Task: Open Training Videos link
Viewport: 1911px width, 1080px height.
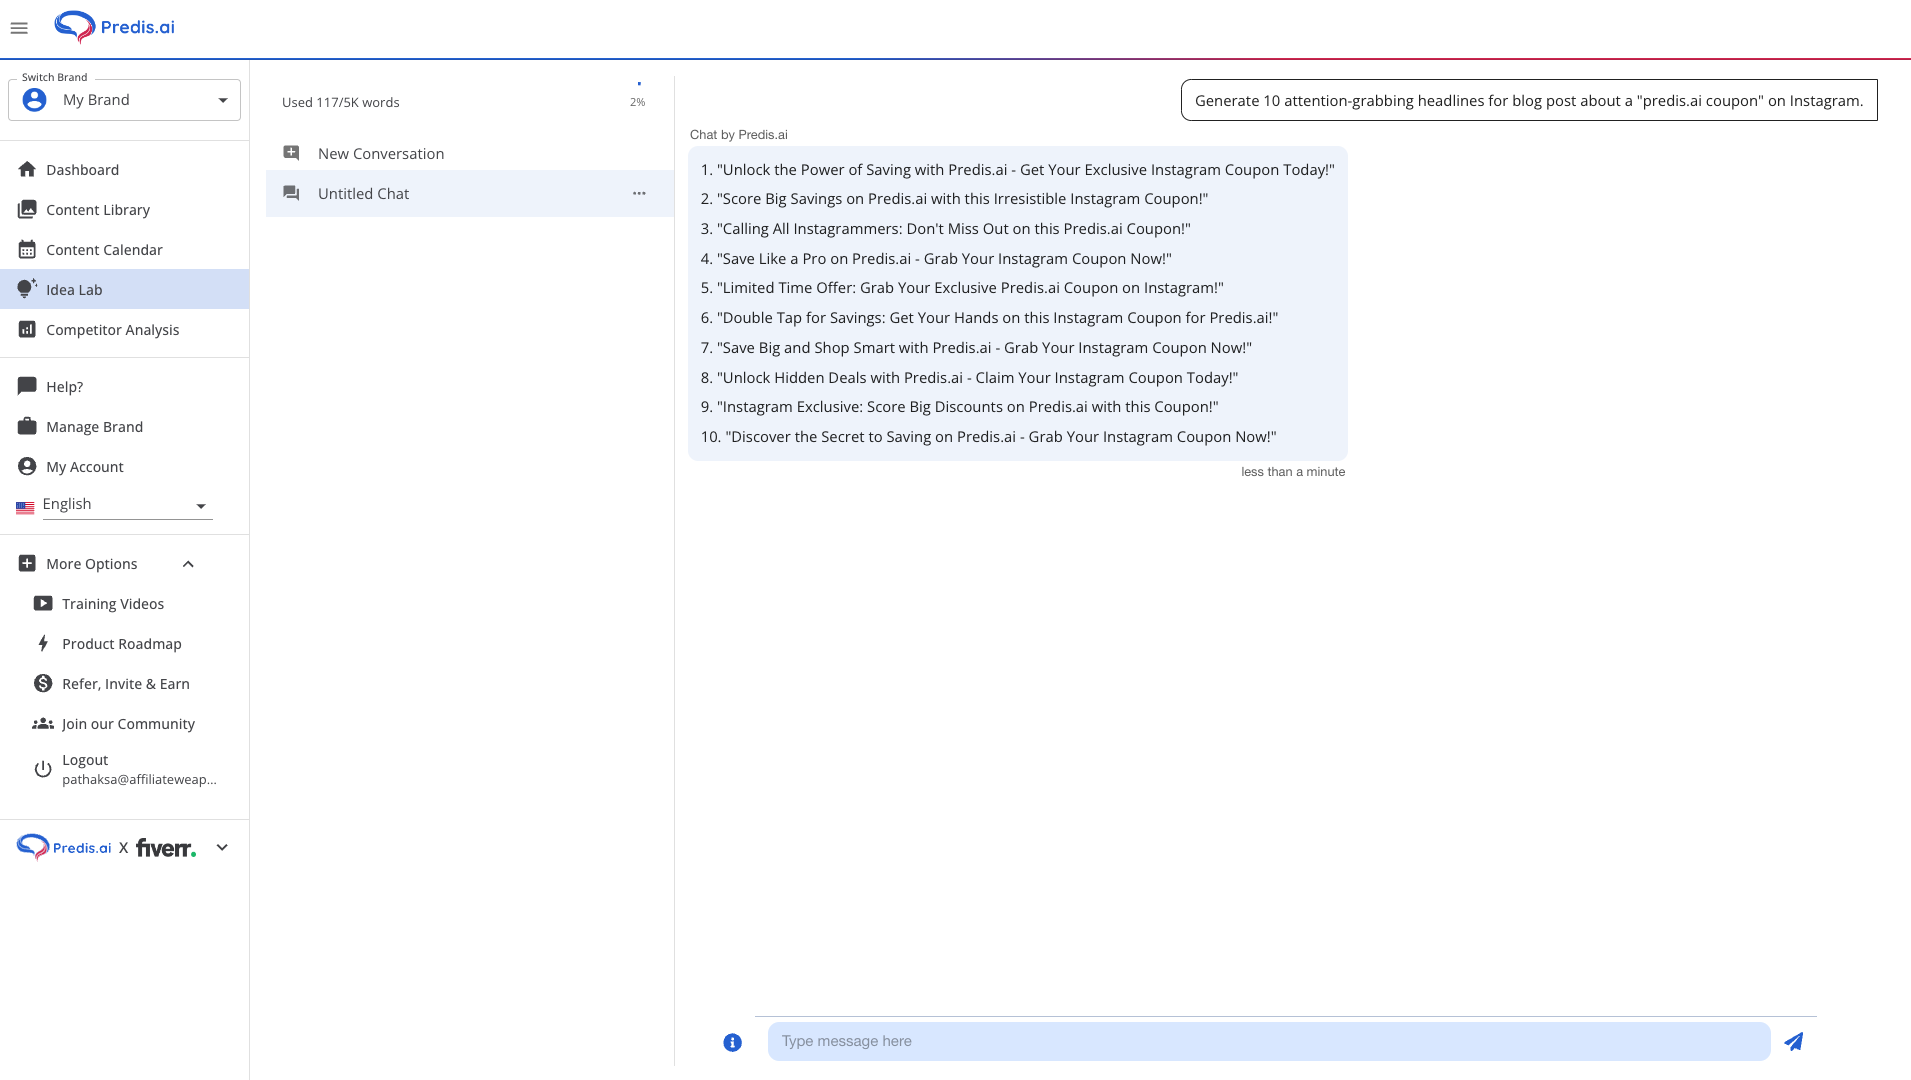Action: click(x=112, y=604)
